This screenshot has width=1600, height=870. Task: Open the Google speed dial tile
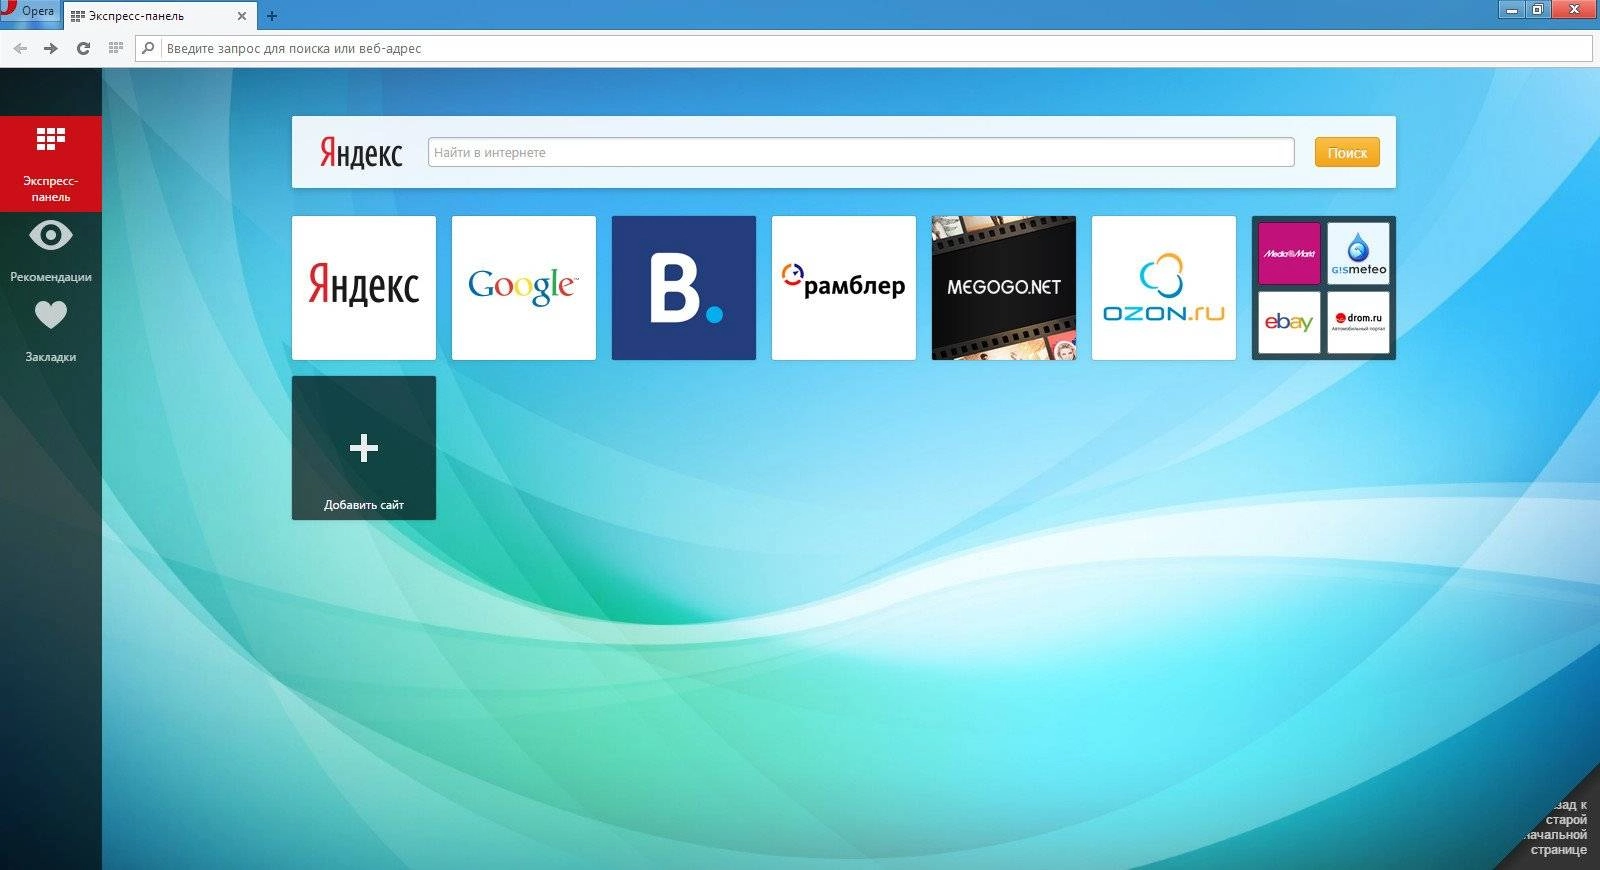coord(524,288)
